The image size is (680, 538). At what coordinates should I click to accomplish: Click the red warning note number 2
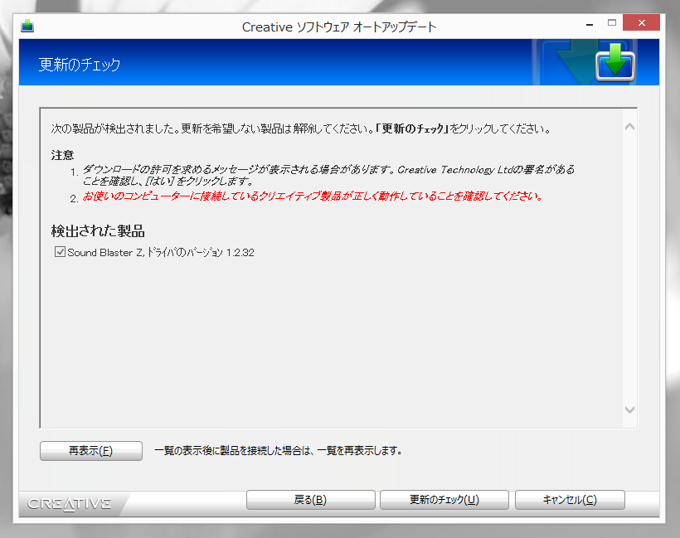[x=312, y=196]
